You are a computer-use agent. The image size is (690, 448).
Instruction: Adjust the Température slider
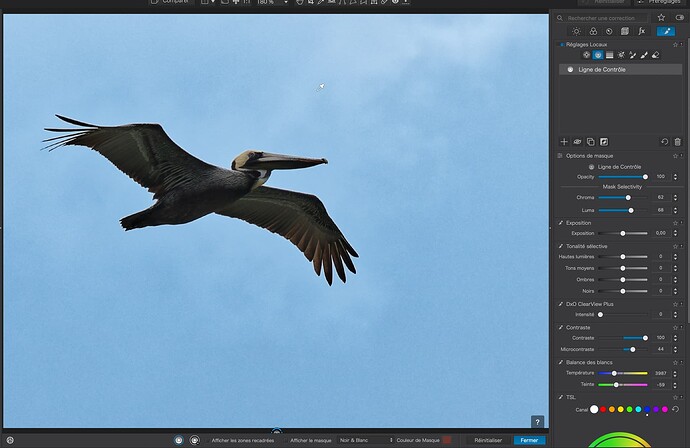click(623, 373)
